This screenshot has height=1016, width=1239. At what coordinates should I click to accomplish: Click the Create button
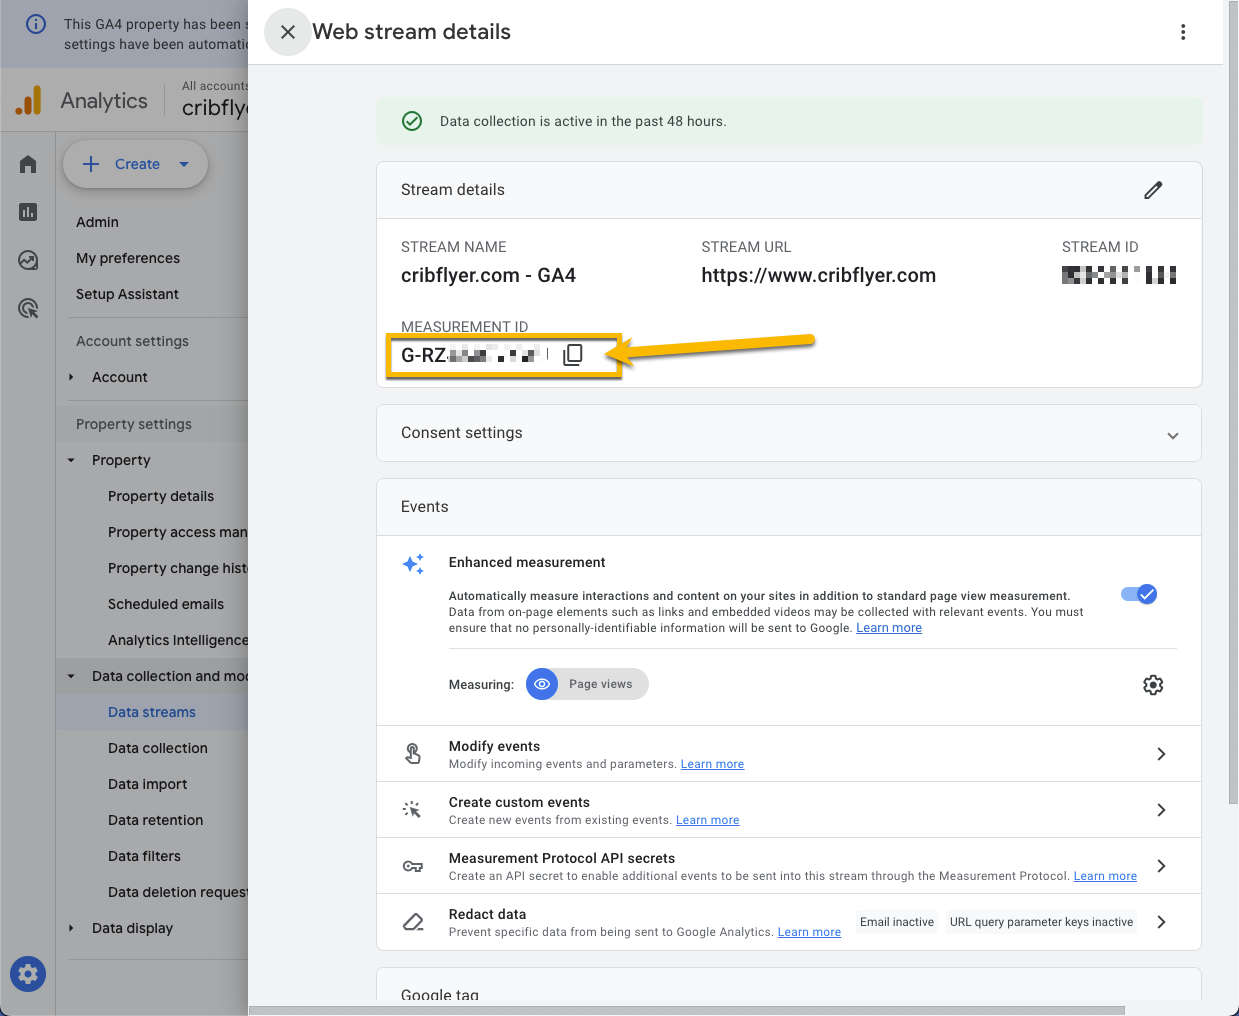coord(135,164)
